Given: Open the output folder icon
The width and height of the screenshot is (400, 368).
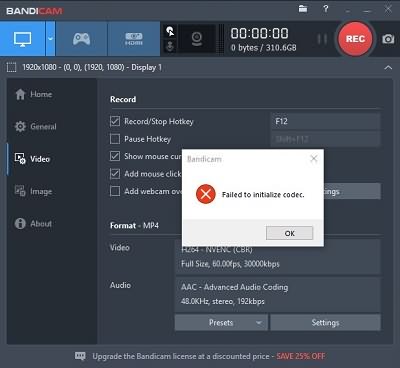Looking at the screenshot, I should pos(303,9).
